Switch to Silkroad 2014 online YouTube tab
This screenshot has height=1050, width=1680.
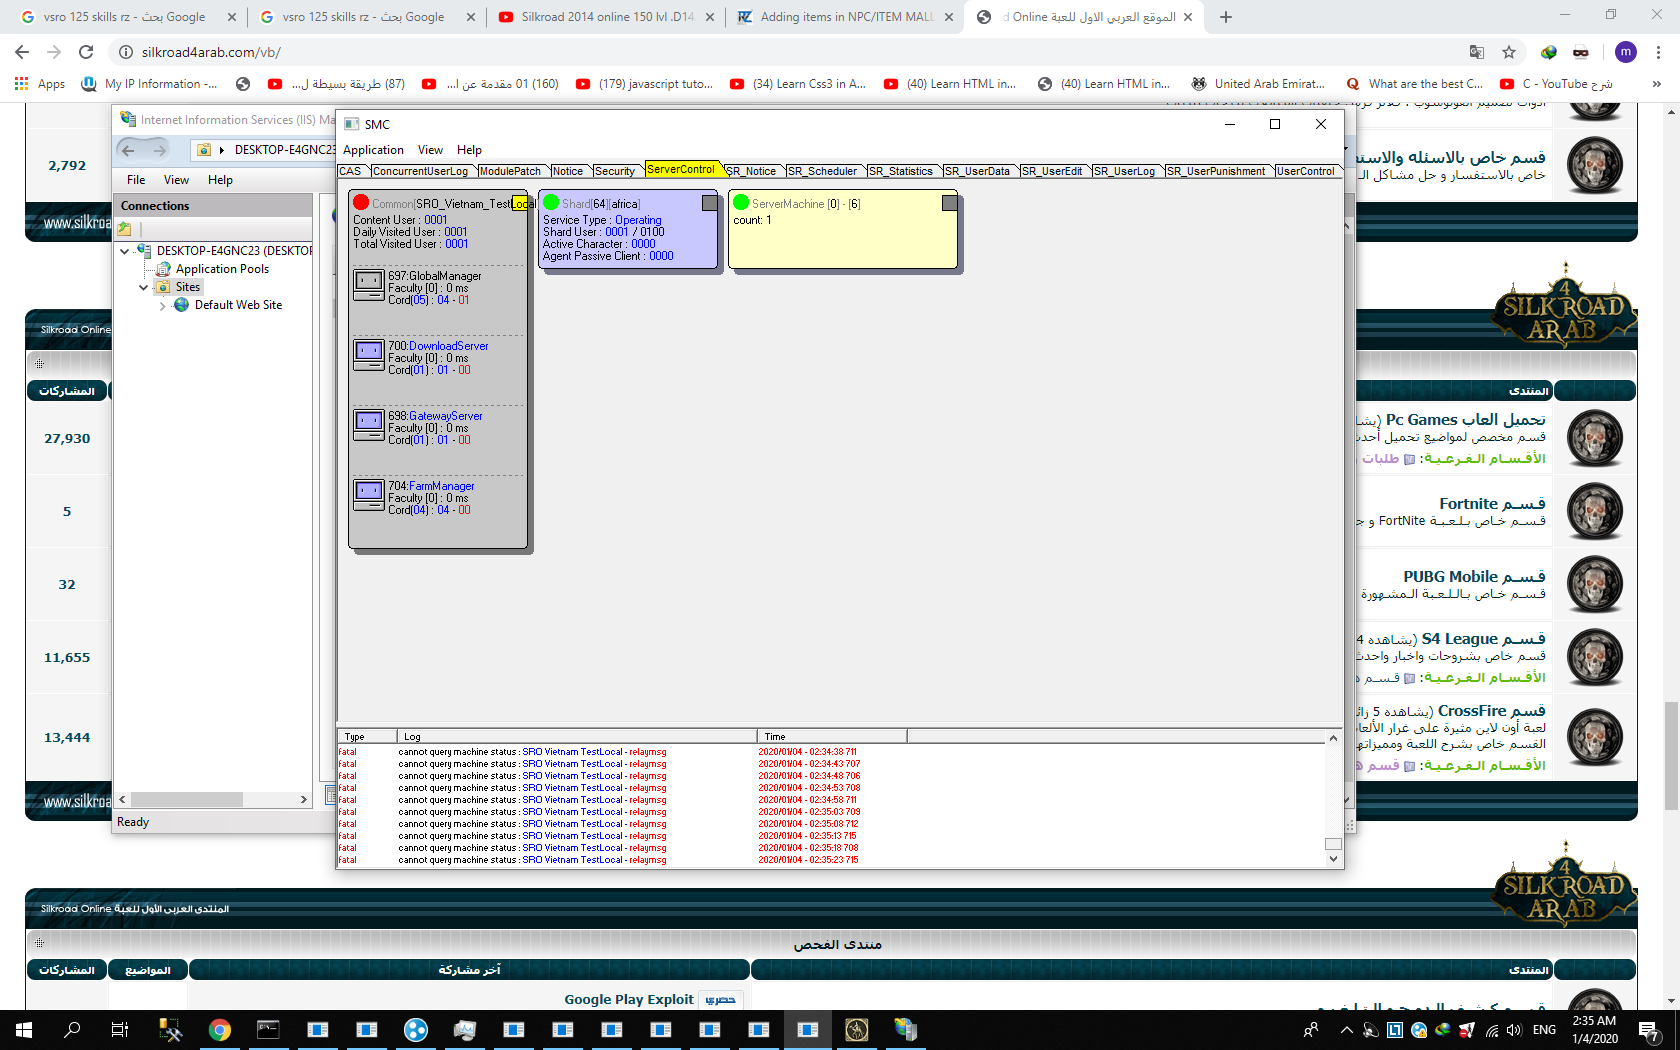pos(607,17)
